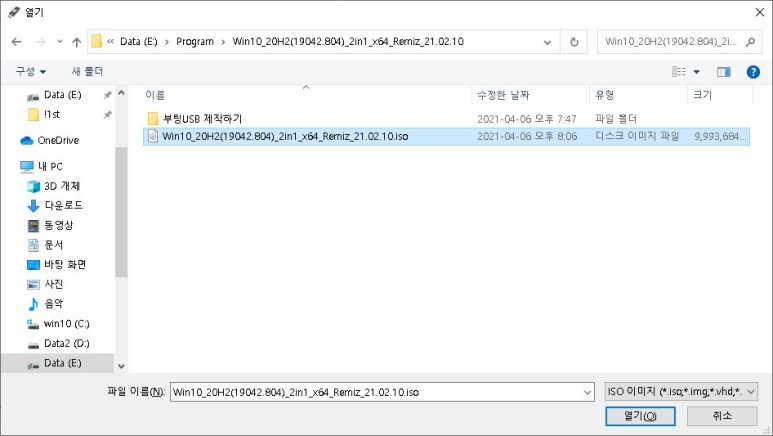Image resolution: width=773 pixels, height=436 pixels.
Task: Click Program in the address breadcrumb
Action: [x=195, y=42]
